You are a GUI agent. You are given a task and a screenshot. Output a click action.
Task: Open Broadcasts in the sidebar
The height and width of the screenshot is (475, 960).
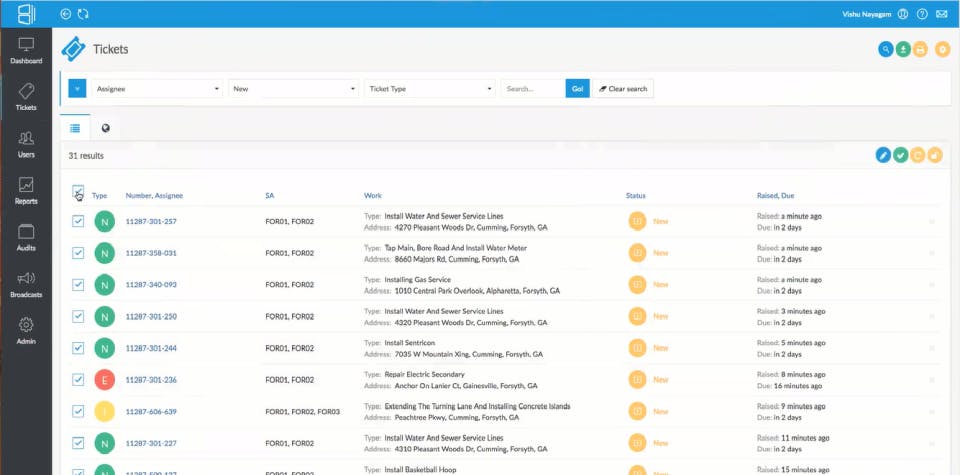tap(26, 285)
